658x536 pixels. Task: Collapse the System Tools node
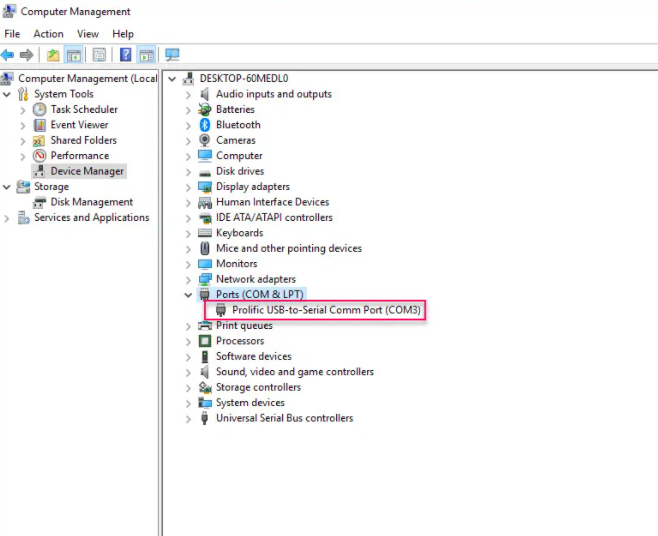7,94
